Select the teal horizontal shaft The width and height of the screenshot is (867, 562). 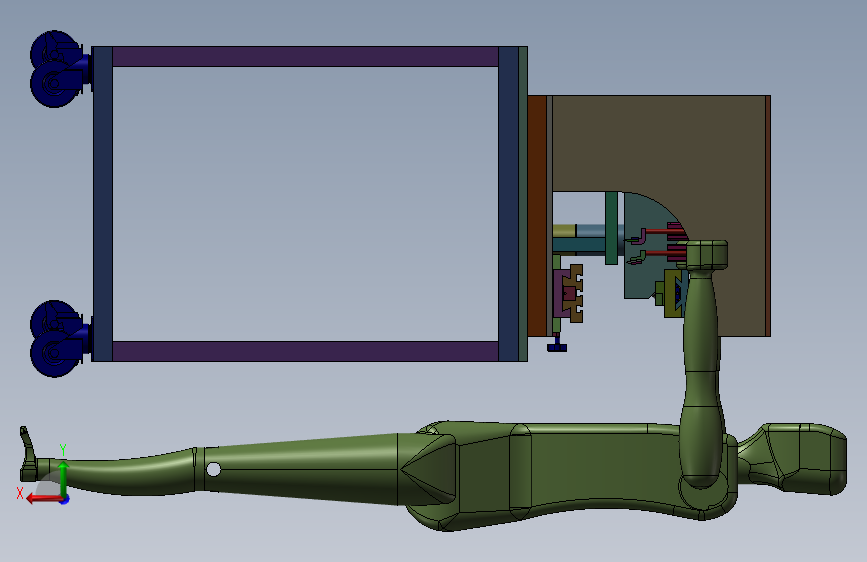[x=579, y=245]
